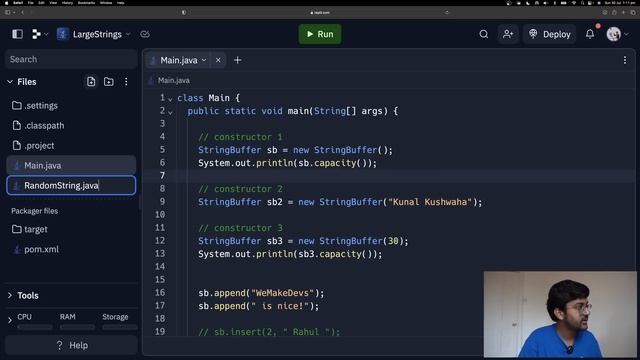Open the notifications bell
Image resolution: width=640 pixels, height=360 pixels.
point(590,34)
